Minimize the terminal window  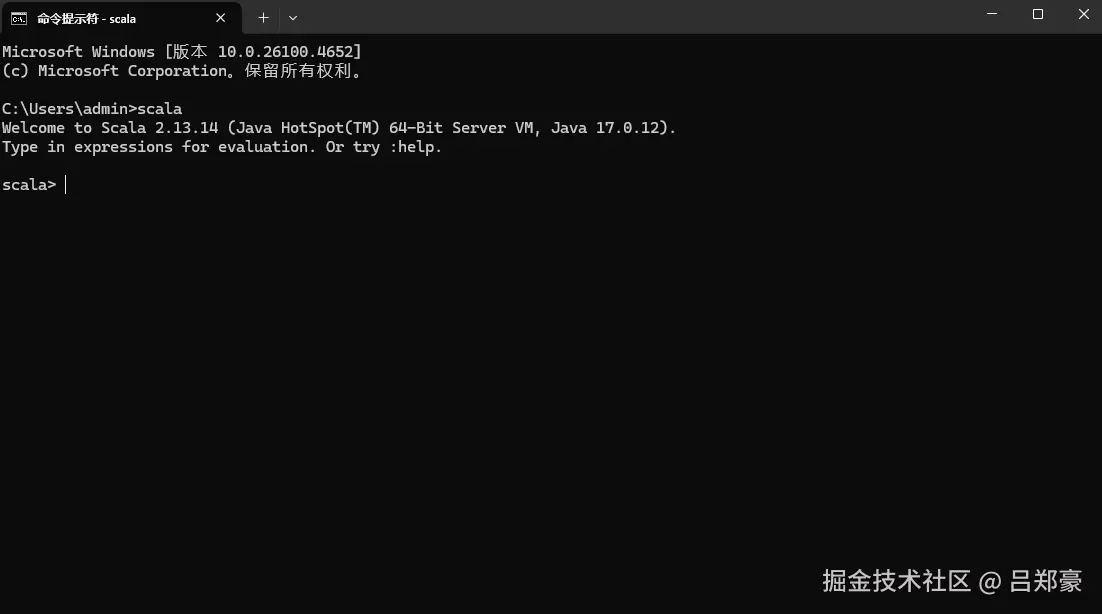click(990, 15)
